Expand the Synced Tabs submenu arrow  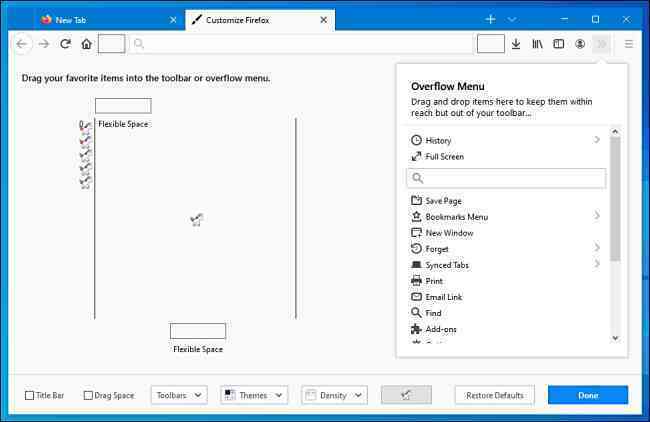(597, 264)
